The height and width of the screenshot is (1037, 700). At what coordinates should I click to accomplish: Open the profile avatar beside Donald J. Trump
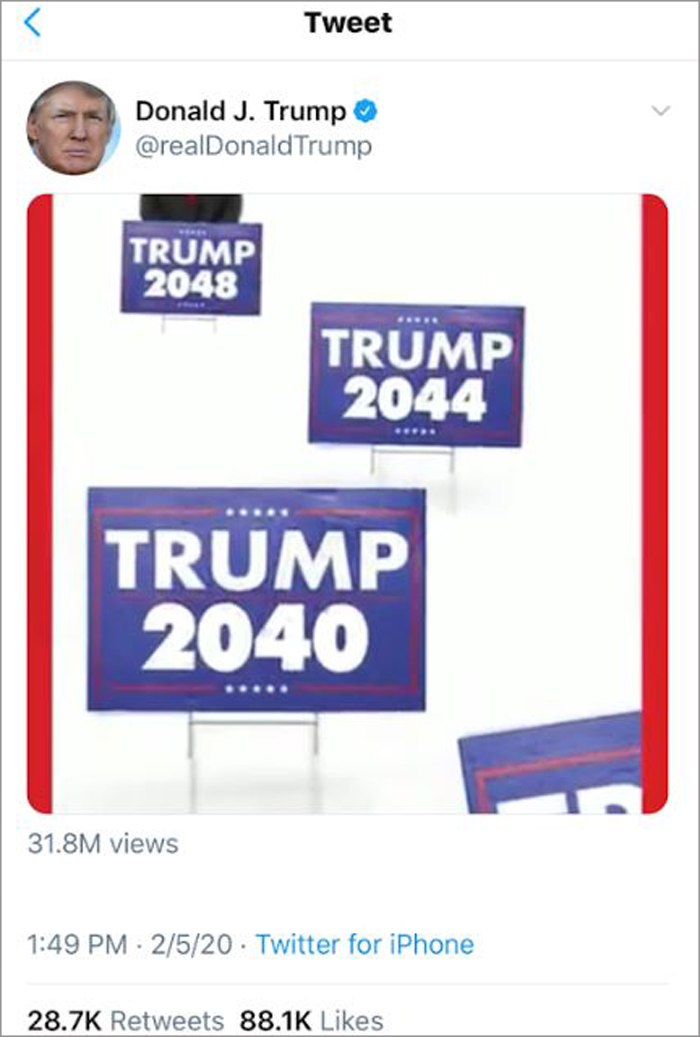(x=73, y=128)
